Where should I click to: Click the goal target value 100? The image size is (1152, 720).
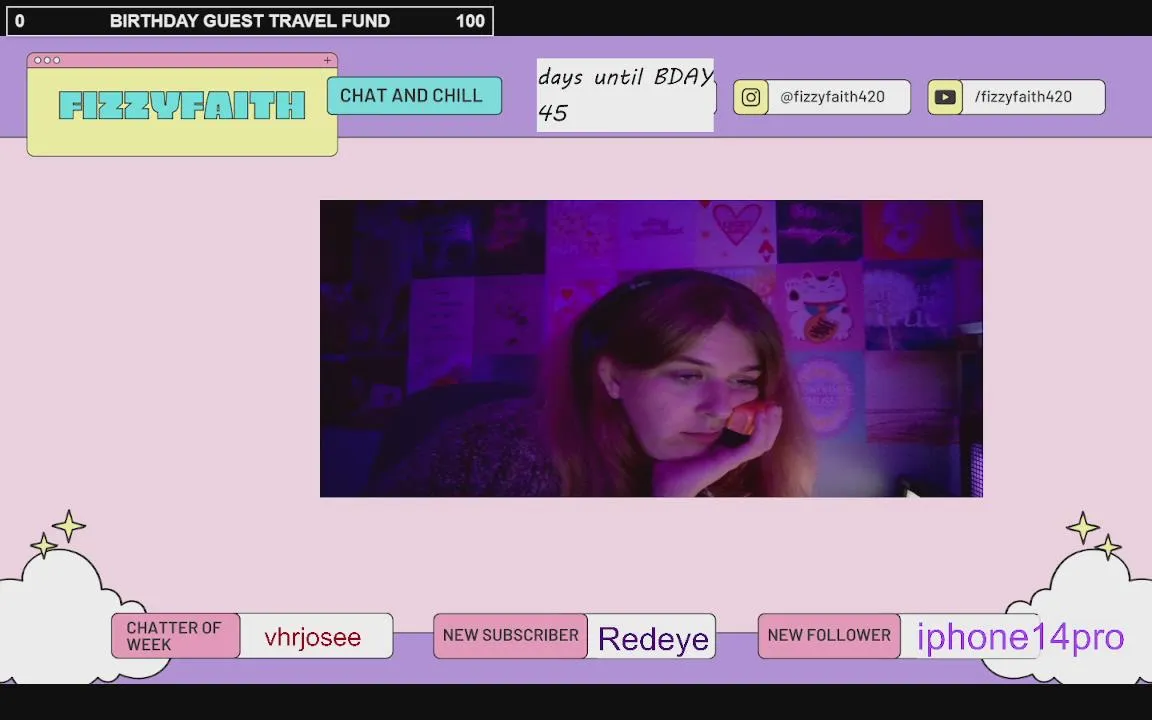(470, 21)
